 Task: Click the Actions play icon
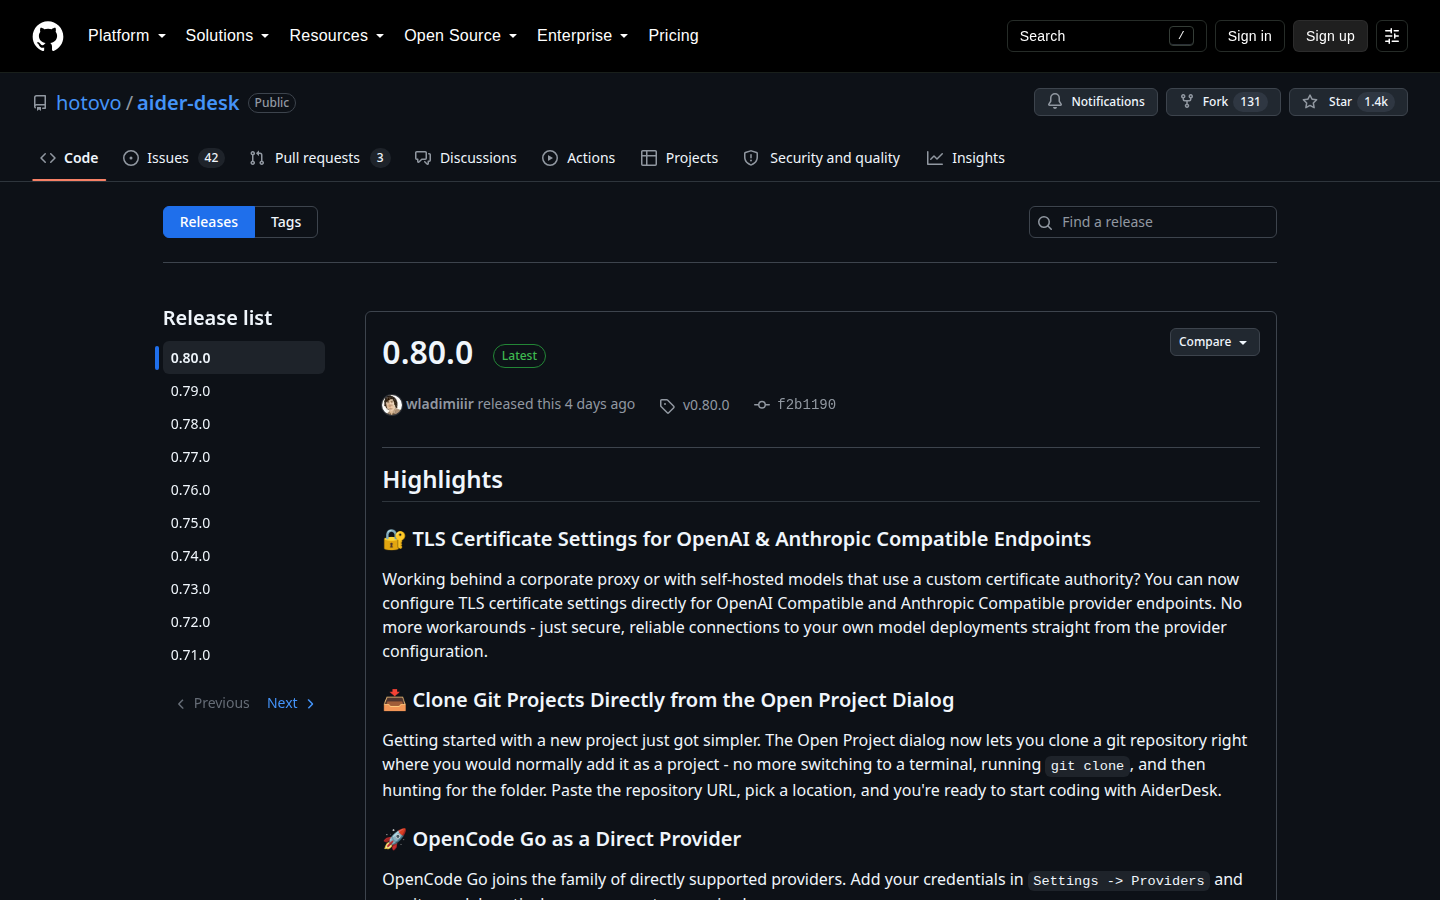pyautogui.click(x=550, y=158)
